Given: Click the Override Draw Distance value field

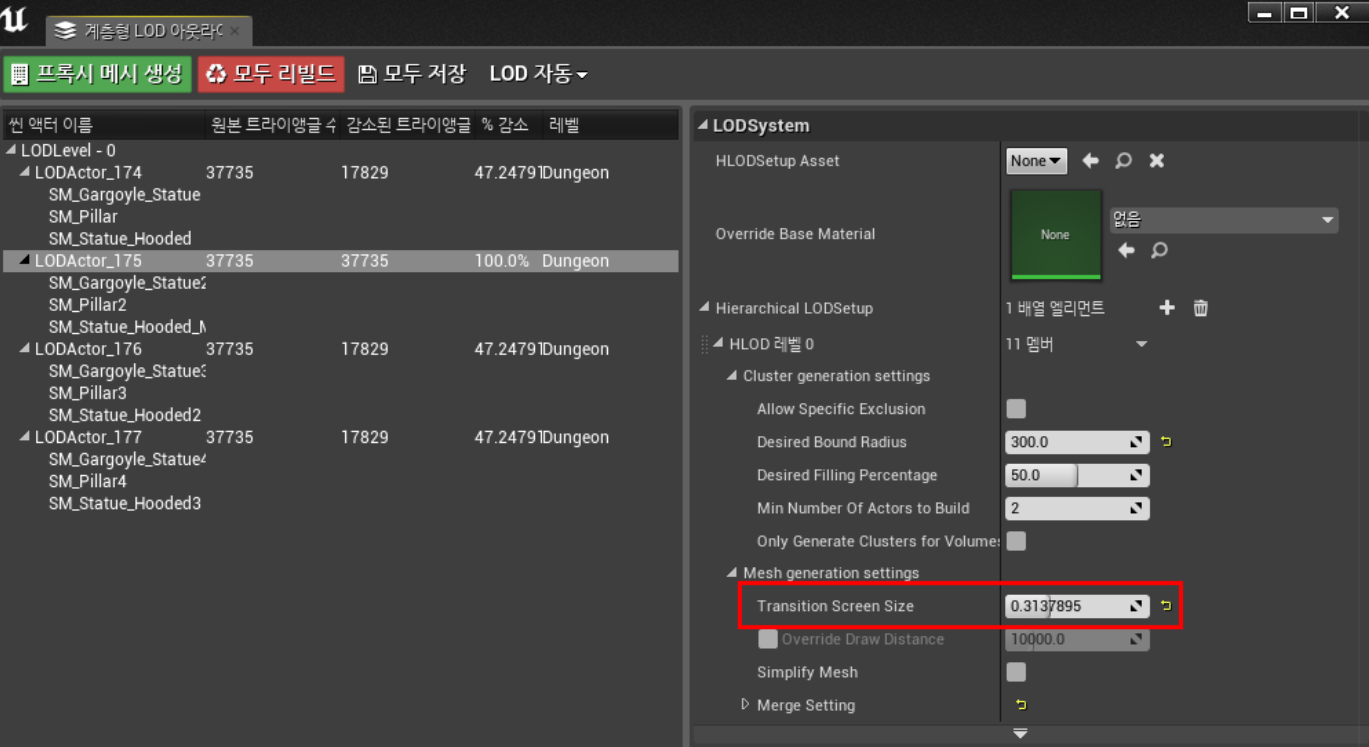Looking at the screenshot, I should point(1077,639).
